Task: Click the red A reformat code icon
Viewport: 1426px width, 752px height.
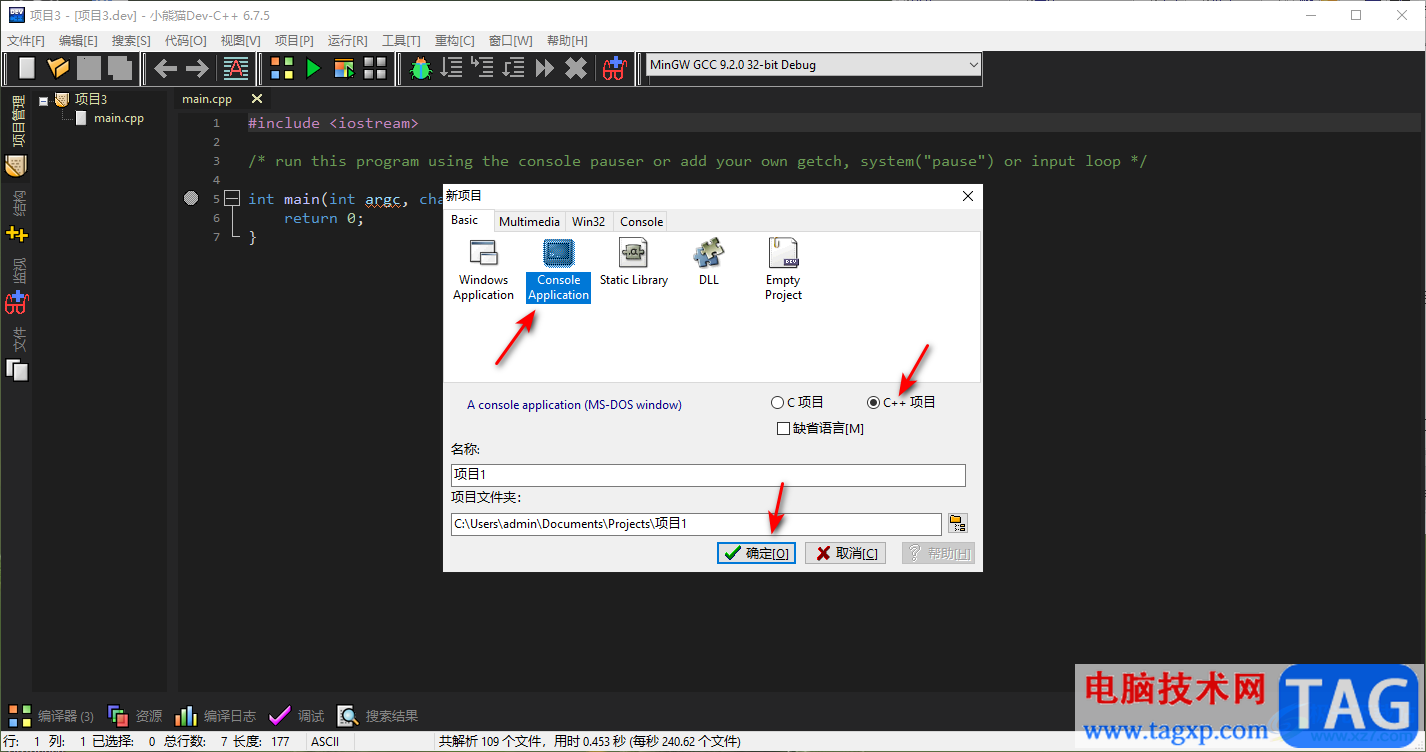Action: click(x=235, y=68)
